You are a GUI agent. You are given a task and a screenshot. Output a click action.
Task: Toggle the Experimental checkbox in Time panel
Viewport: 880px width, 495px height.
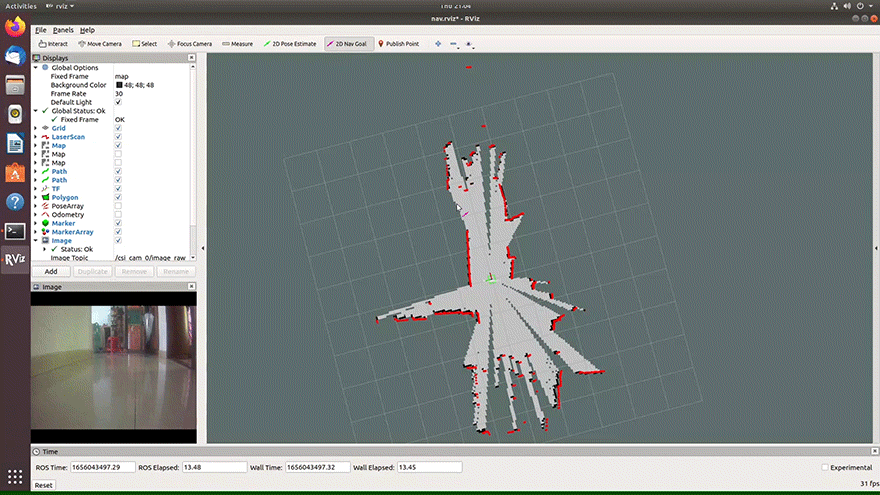[x=824, y=467]
